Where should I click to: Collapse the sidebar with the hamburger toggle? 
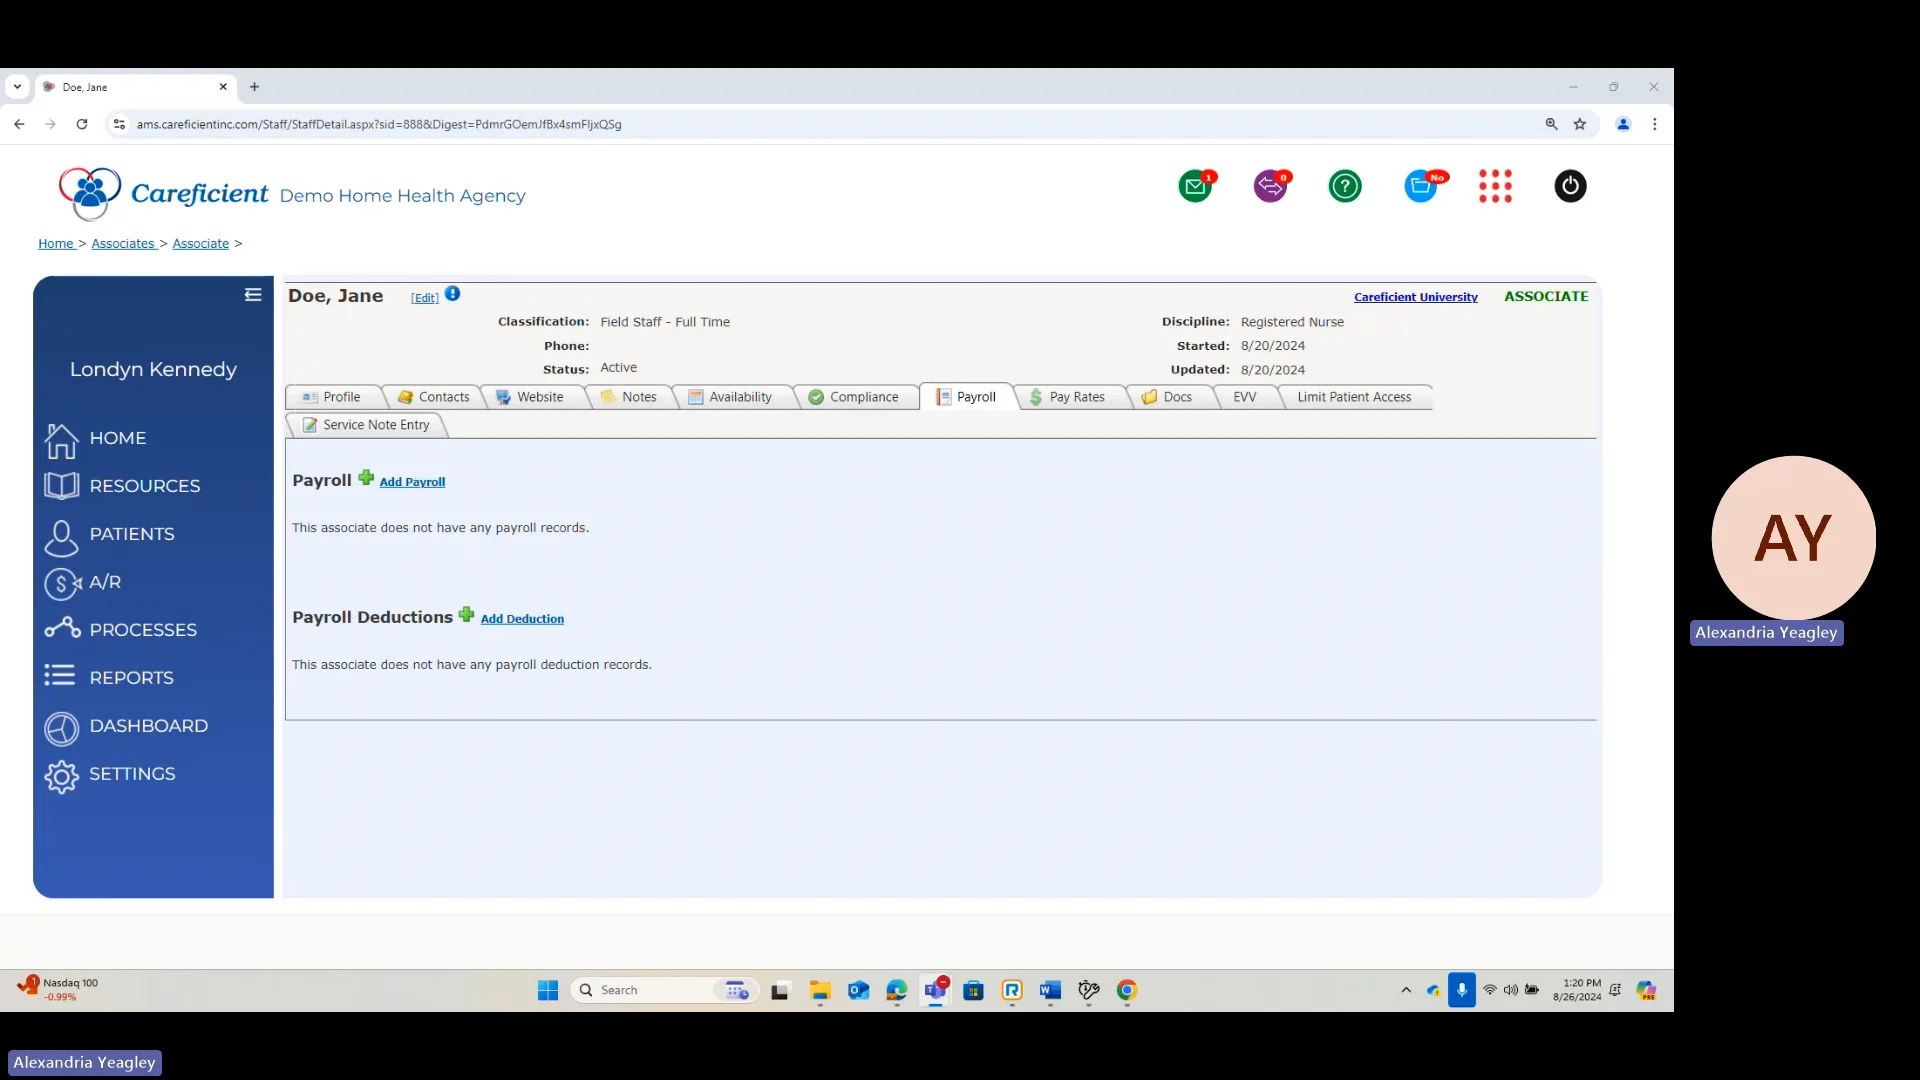pos(253,295)
